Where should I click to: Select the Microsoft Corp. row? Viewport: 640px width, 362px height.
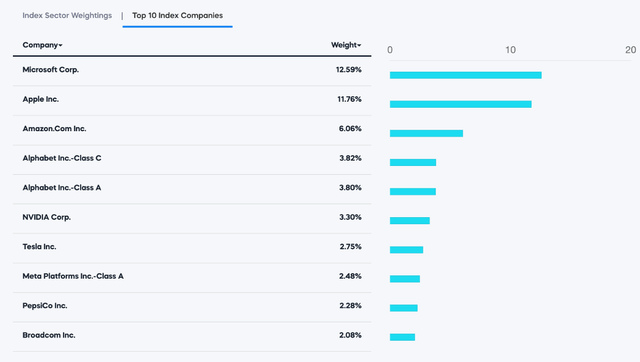[192, 70]
